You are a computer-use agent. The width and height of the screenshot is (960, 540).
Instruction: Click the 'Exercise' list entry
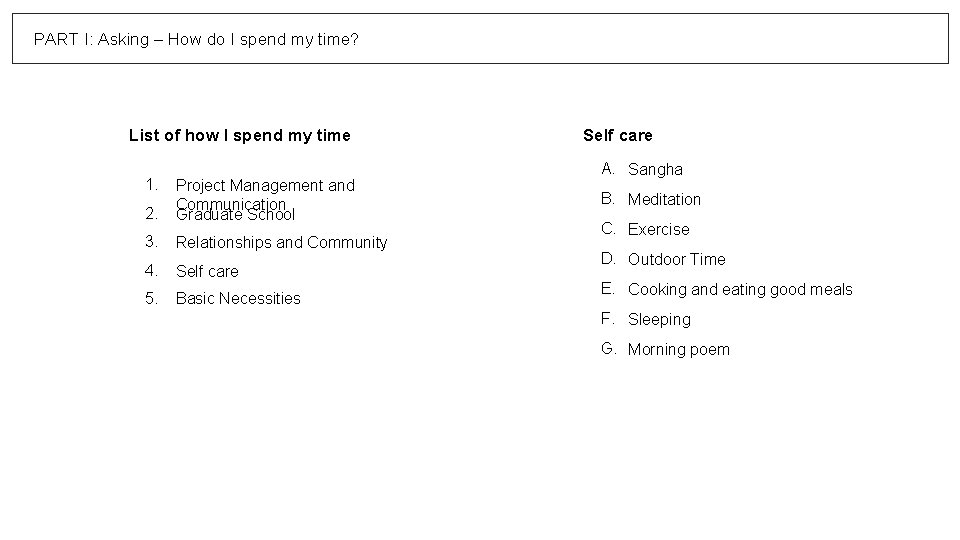click(659, 229)
